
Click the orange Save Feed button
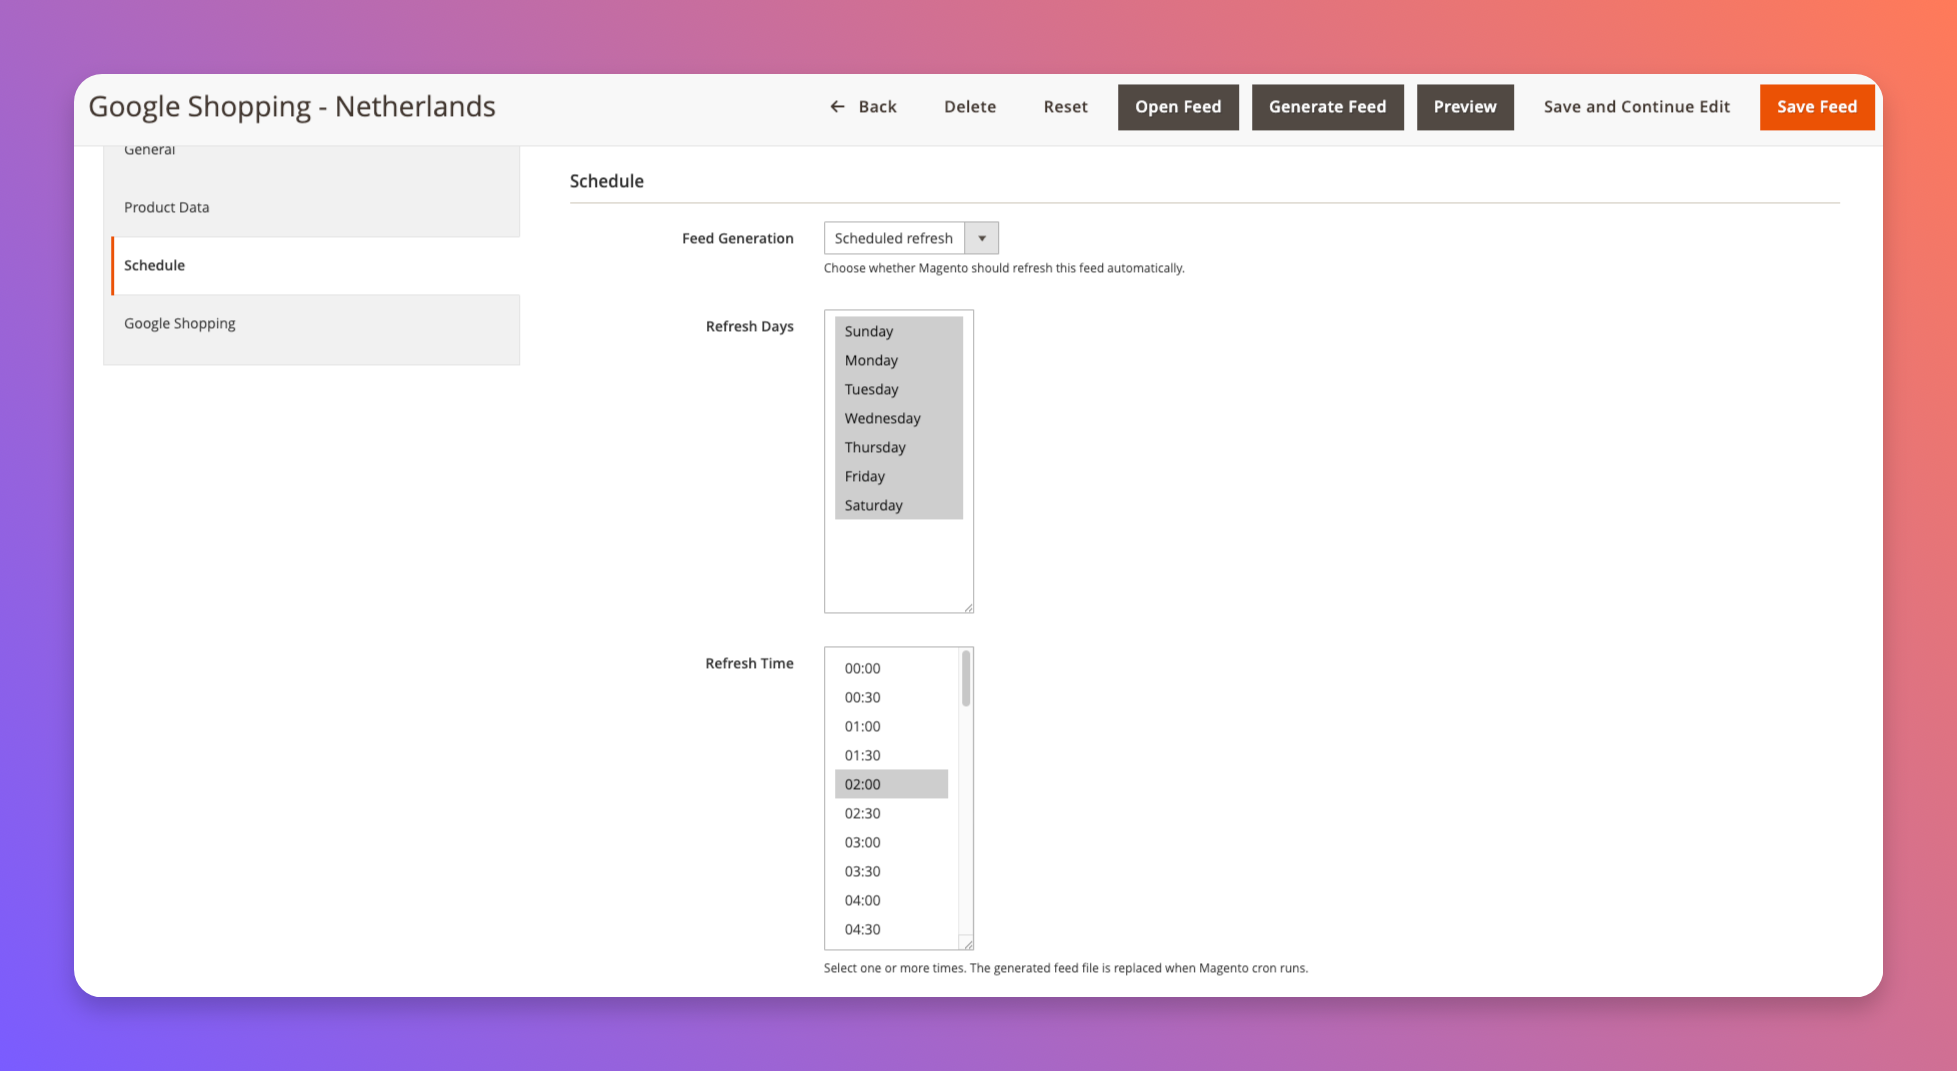1817,107
